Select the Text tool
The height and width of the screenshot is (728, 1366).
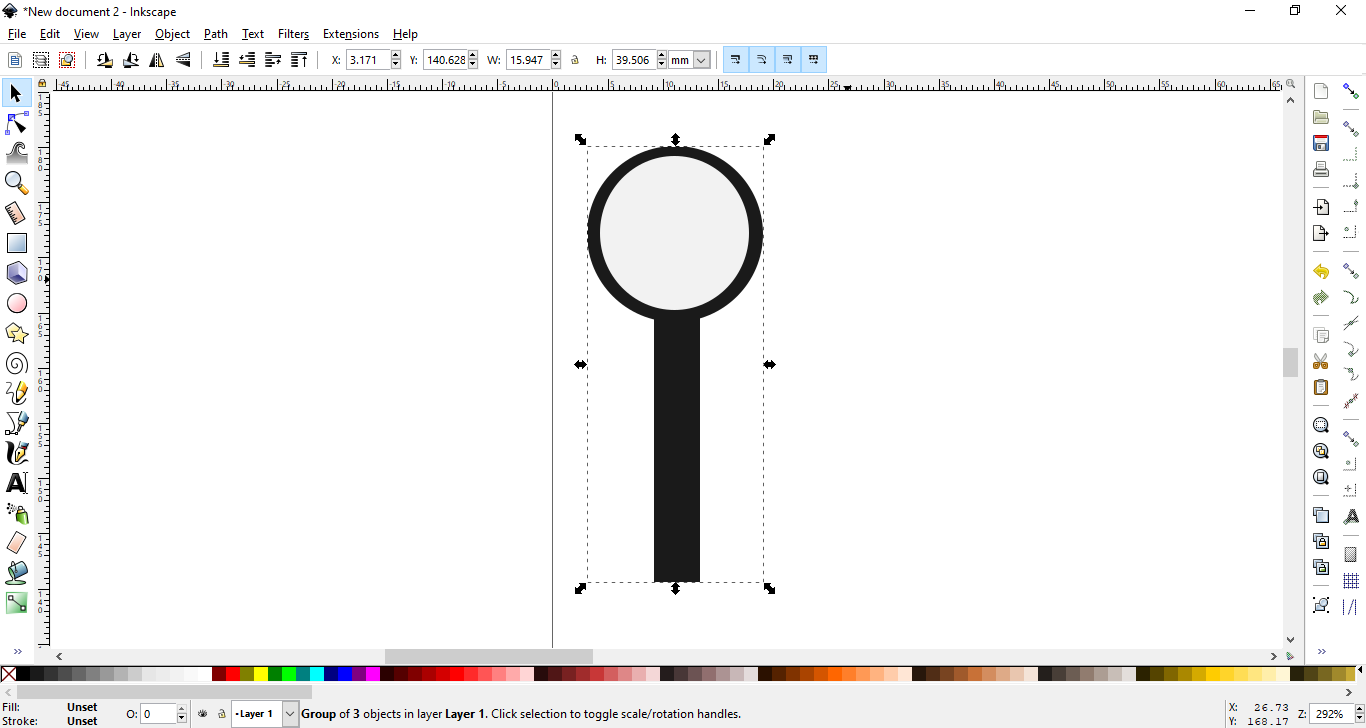point(16,483)
